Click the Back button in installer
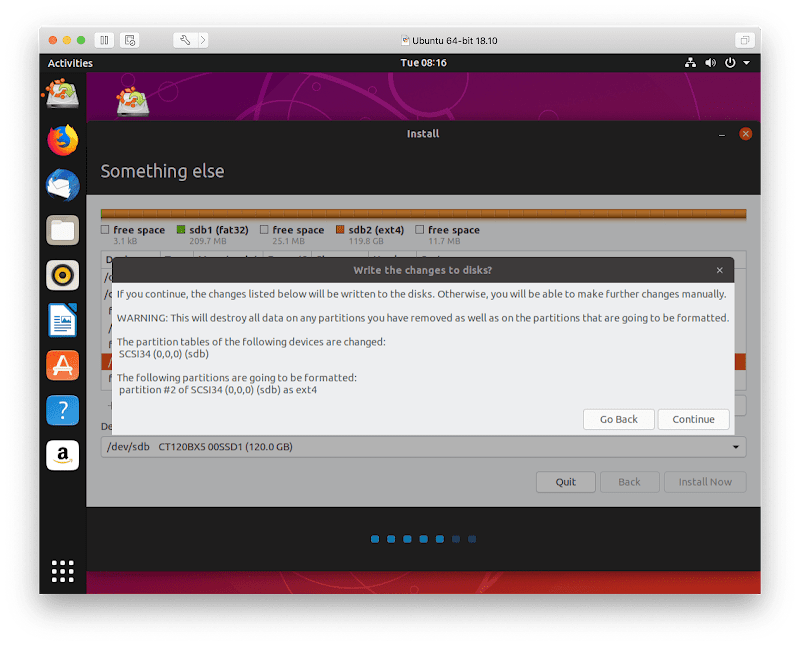 [x=630, y=482]
